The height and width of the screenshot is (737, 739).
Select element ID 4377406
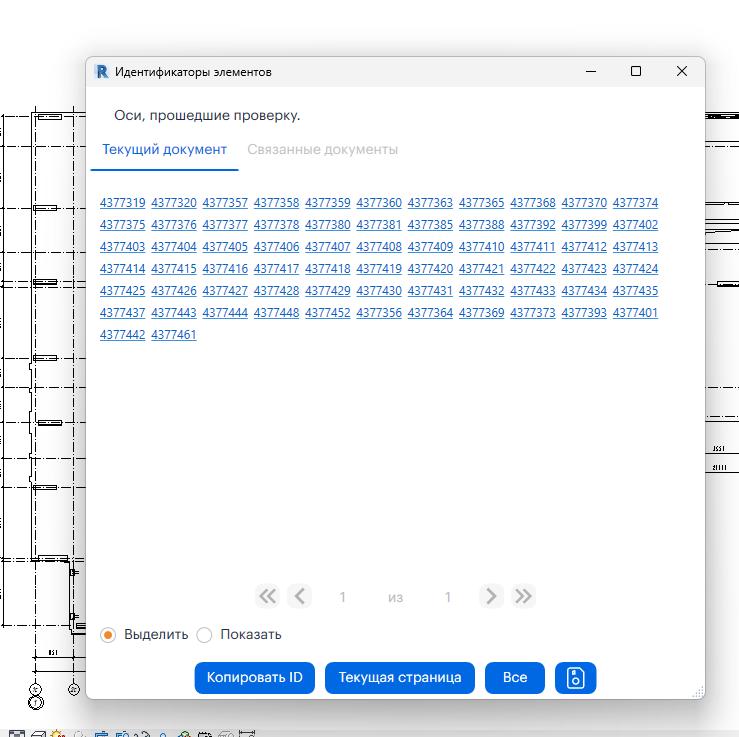276,246
